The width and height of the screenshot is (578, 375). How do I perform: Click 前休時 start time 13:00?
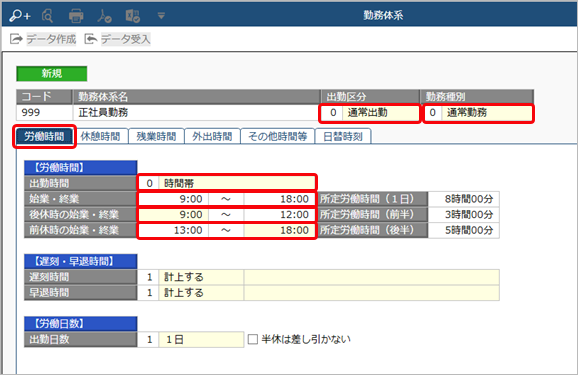click(173, 230)
